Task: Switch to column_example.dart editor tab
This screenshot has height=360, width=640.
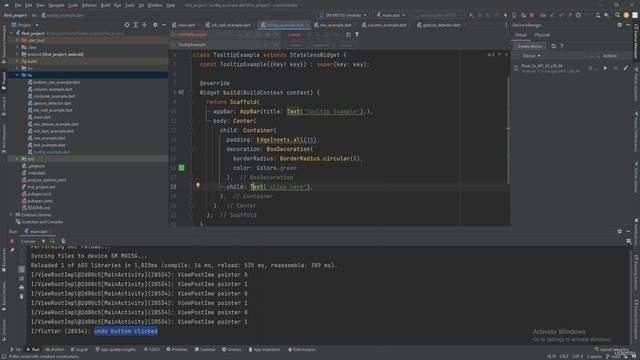Action: [386, 25]
